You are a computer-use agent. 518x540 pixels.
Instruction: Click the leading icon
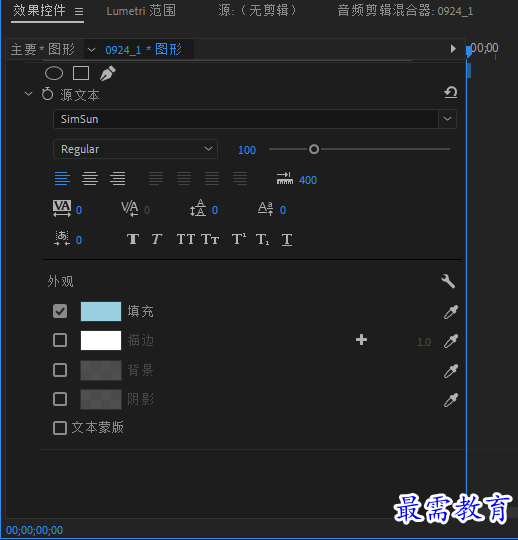pyautogui.click(x=198, y=208)
